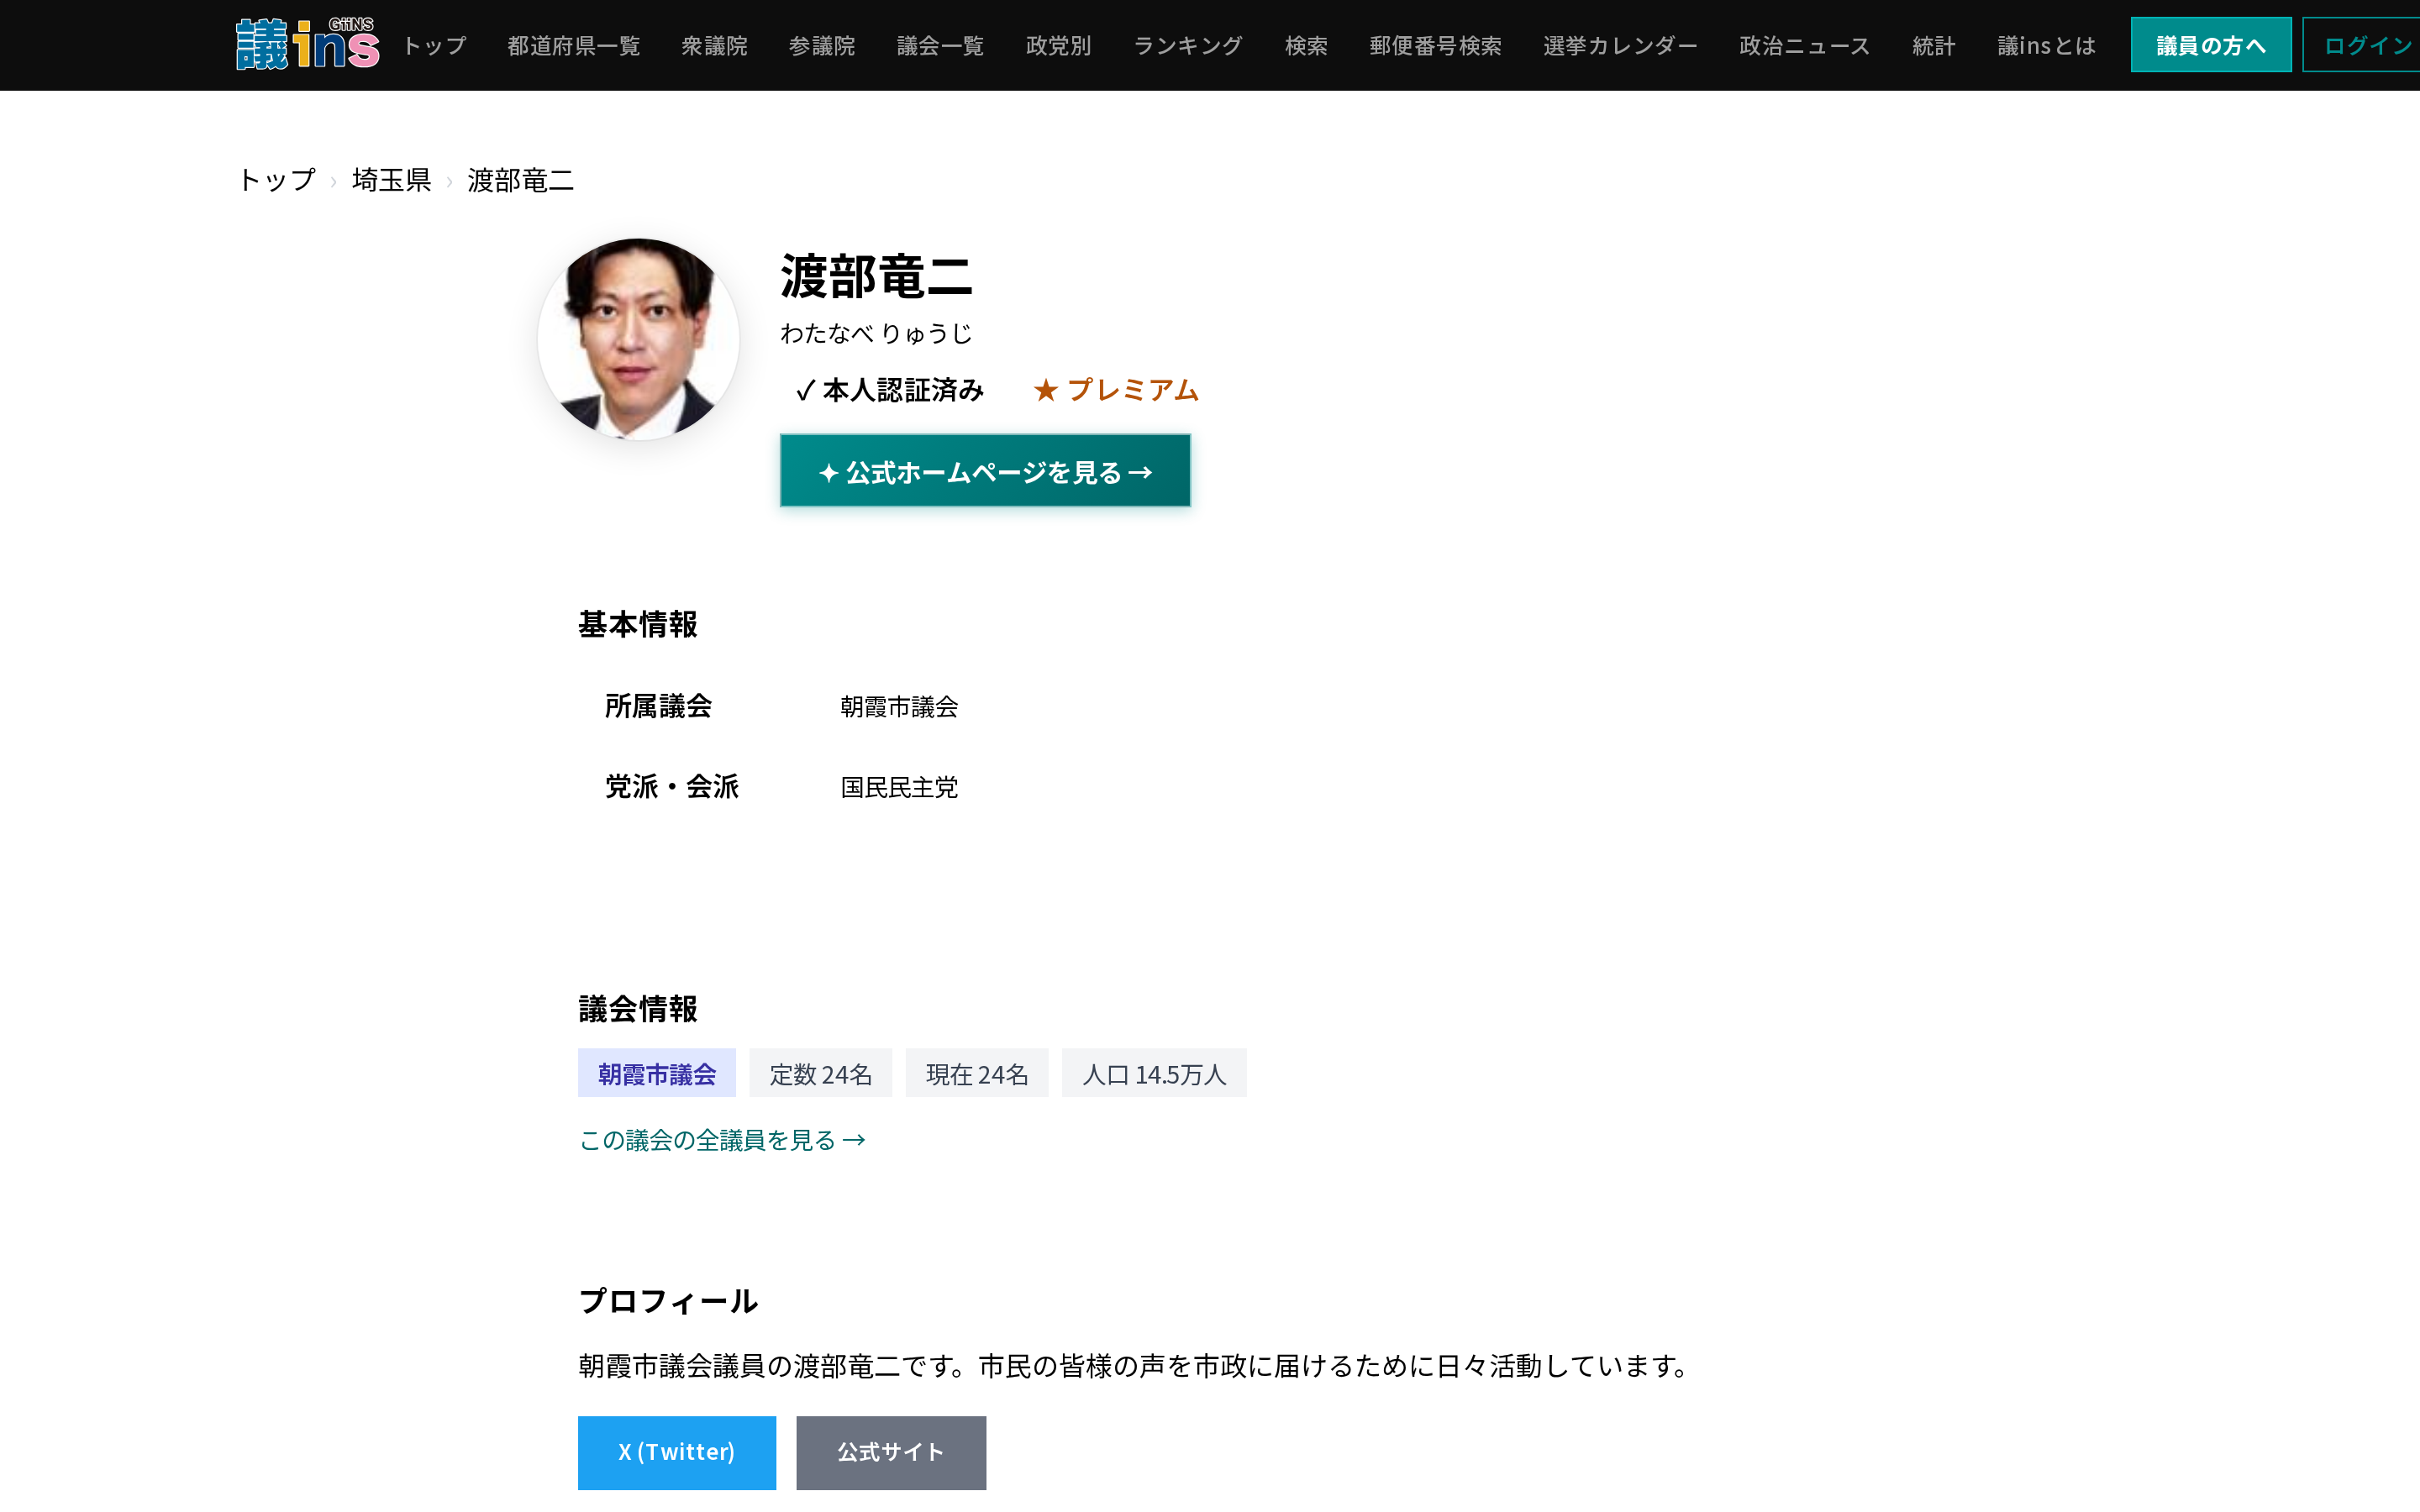Click 渡部竜二 in the breadcrumb
The height and width of the screenshot is (1512, 2420).
click(520, 180)
